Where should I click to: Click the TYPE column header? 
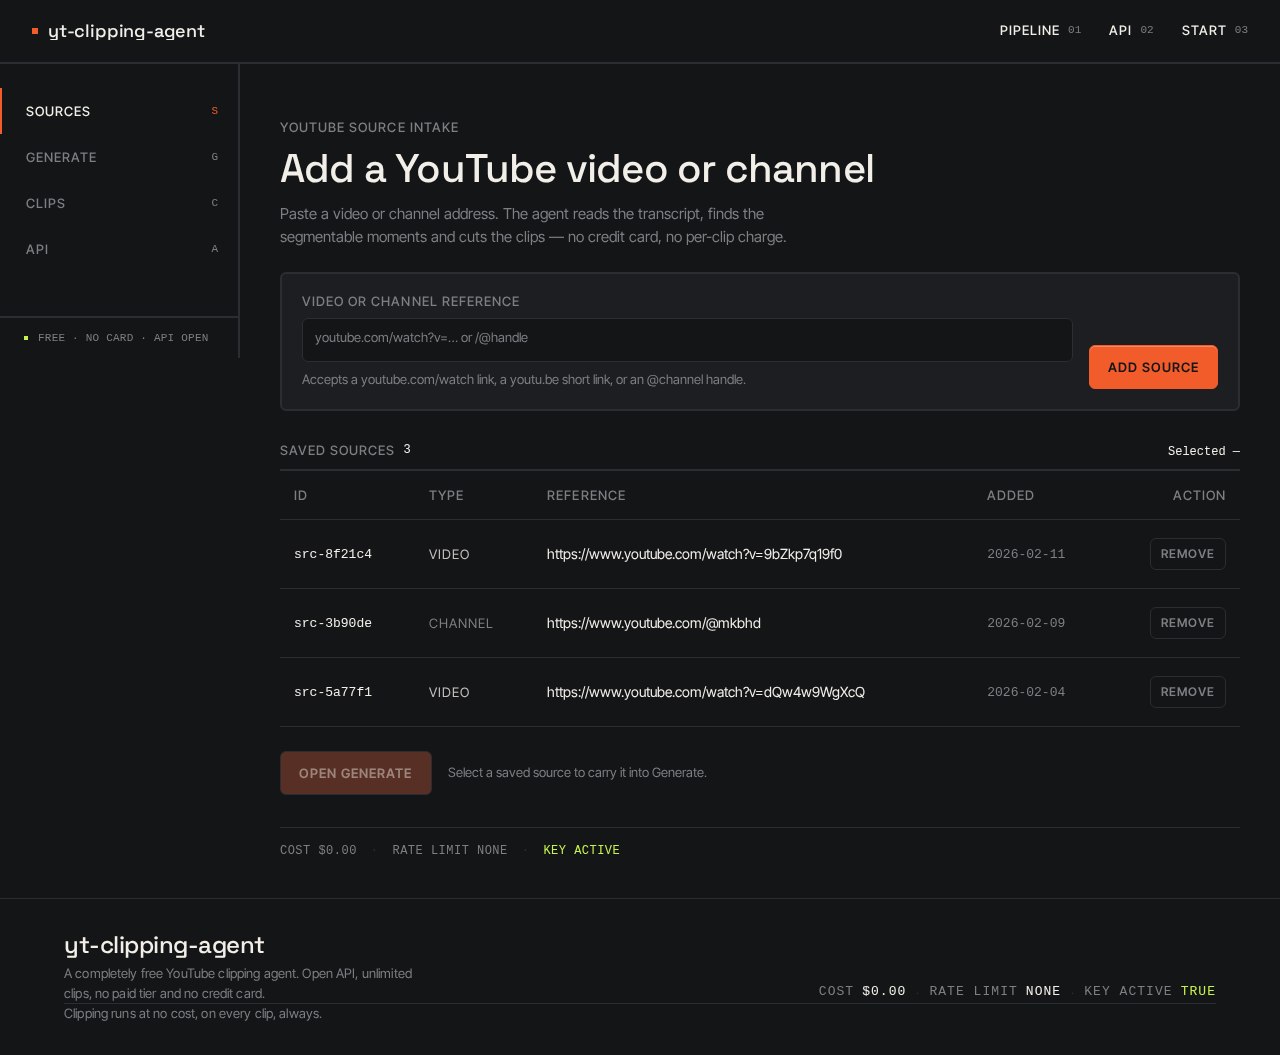coord(446,495)
